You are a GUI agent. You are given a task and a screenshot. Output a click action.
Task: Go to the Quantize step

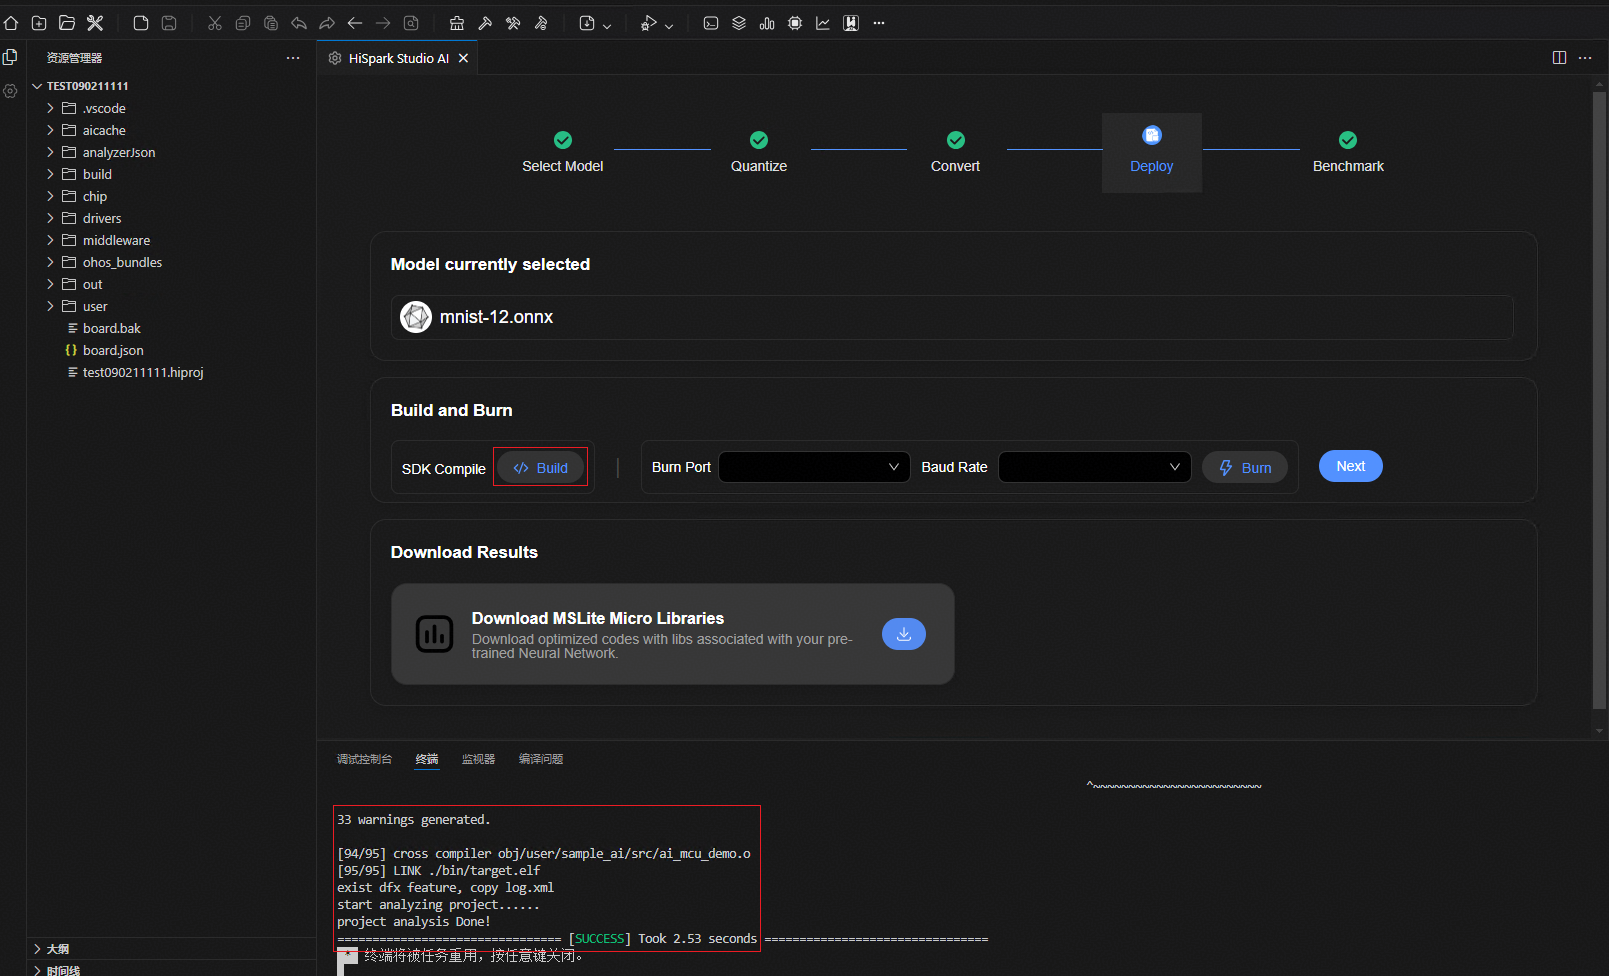click(x=759, y=152)
